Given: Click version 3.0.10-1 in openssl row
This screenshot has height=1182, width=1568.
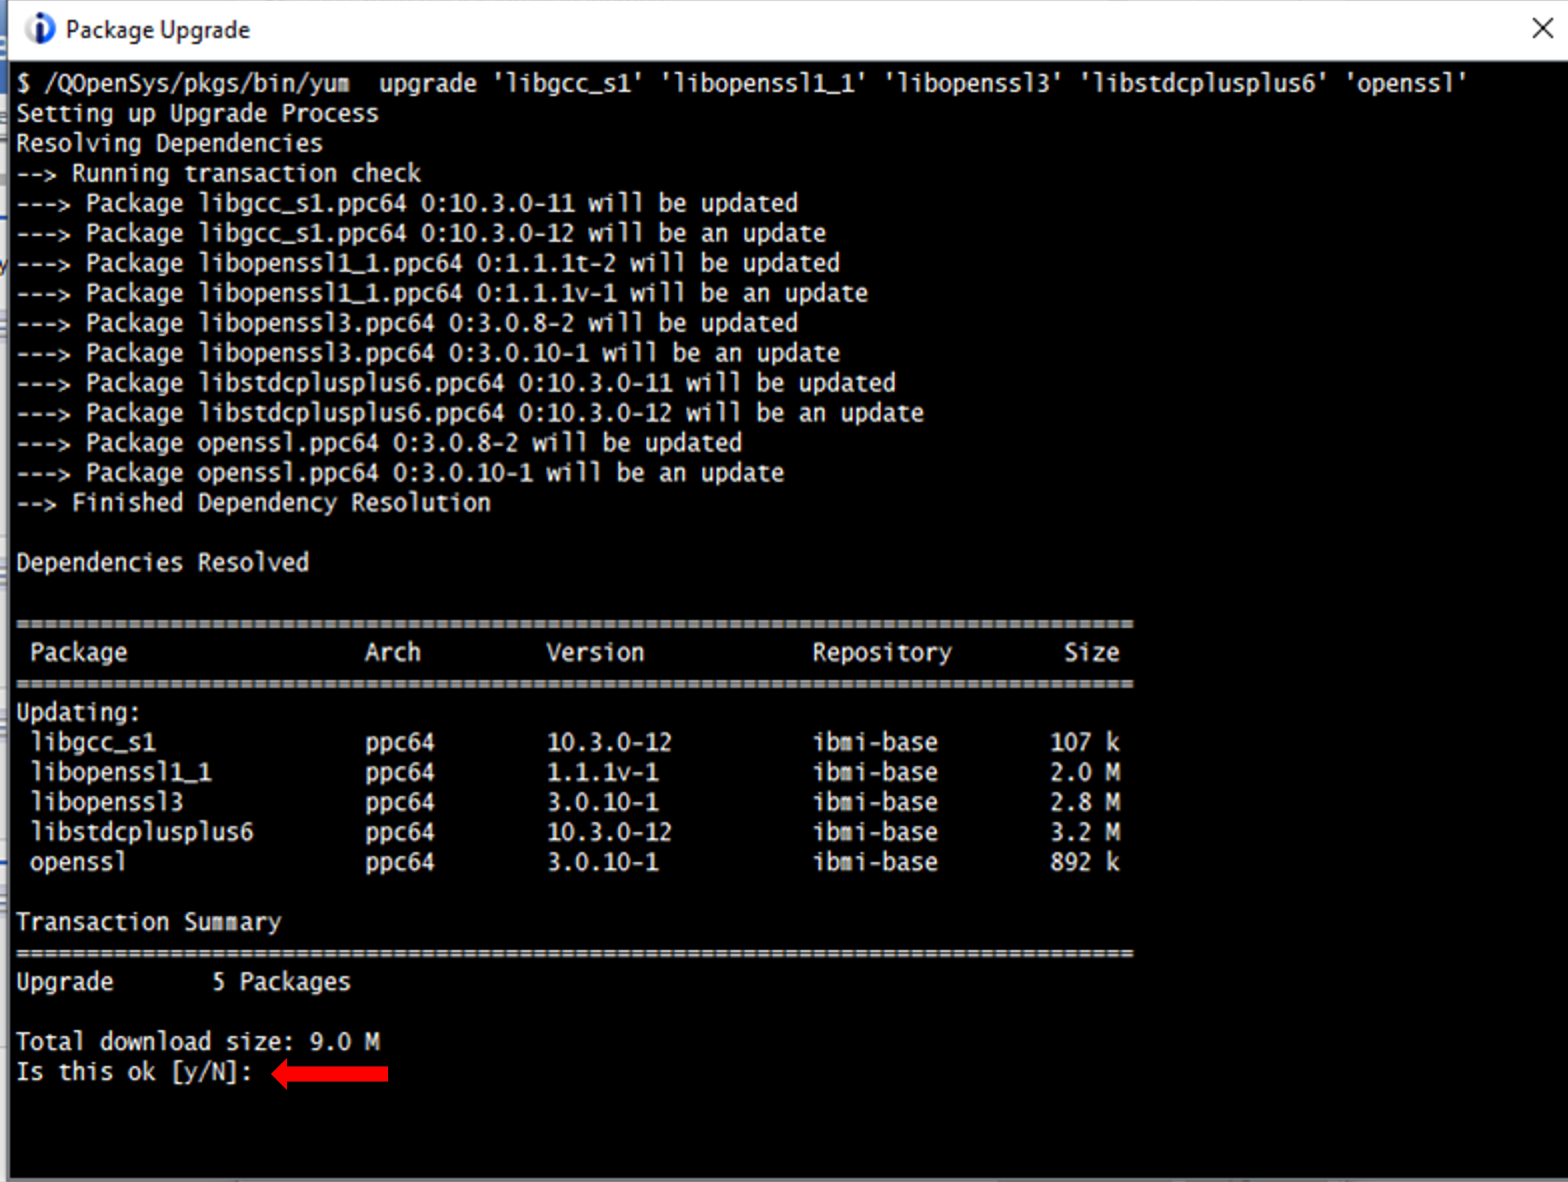Looking at the screenshot, I should click(x=602, y=862).
